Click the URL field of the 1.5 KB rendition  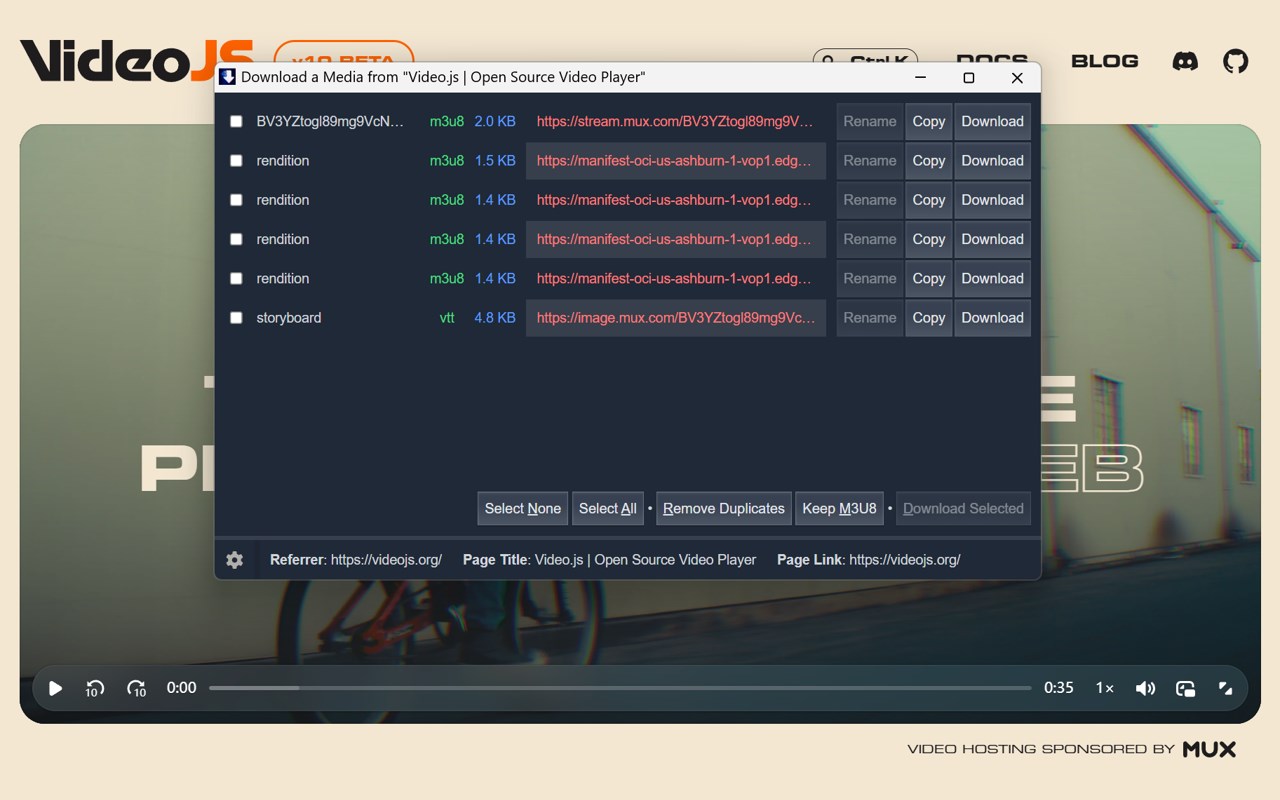click(676, 161)
